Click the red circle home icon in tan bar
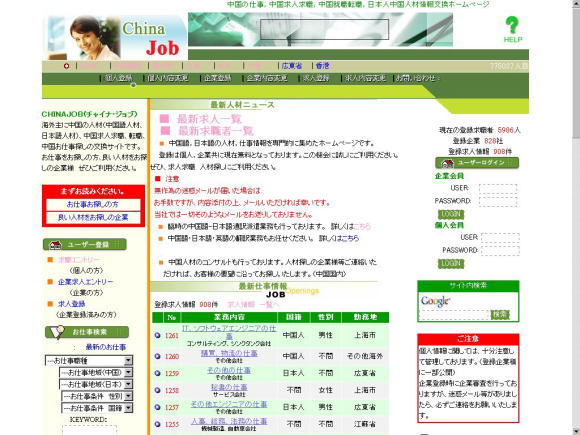Viewport: 580px width, 435px height. click(67, 66)
